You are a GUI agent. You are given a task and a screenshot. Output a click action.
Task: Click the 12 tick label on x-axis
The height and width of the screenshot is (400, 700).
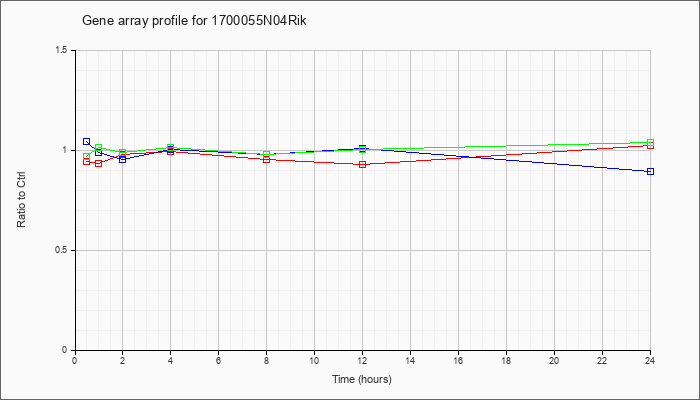pyautogui.click(x=362, y=360)
